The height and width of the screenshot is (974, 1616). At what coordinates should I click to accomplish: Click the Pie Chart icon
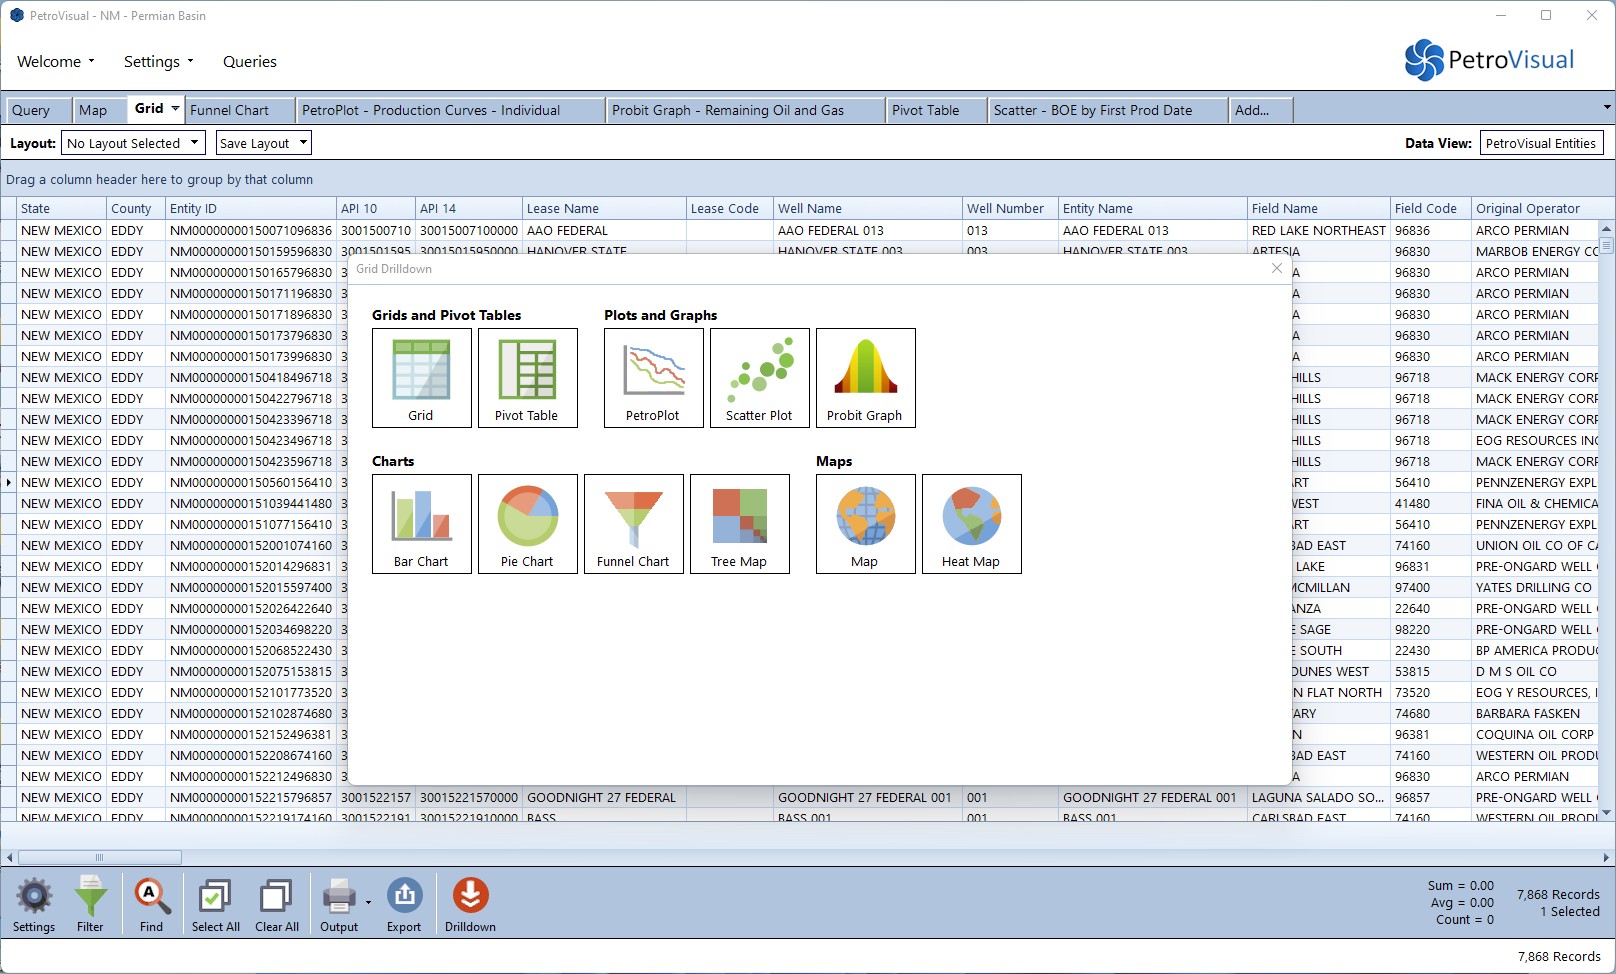[x=527, y=524]
